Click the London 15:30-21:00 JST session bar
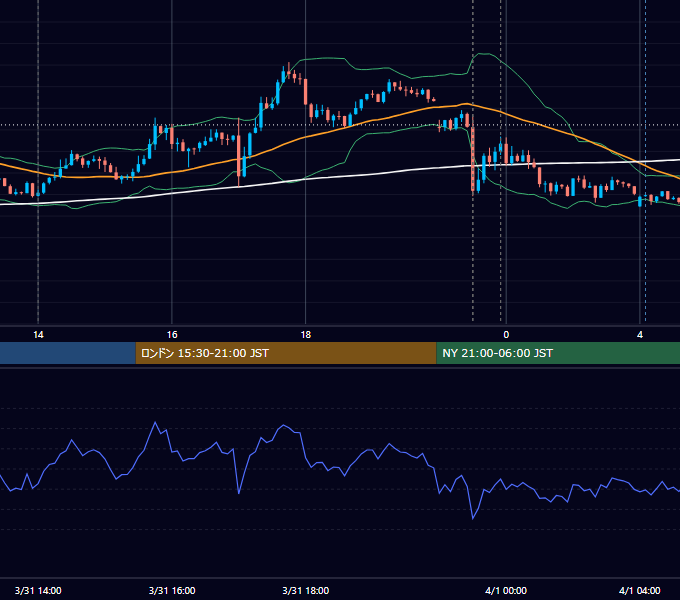 pyautogui.click(x=286, y=353)
